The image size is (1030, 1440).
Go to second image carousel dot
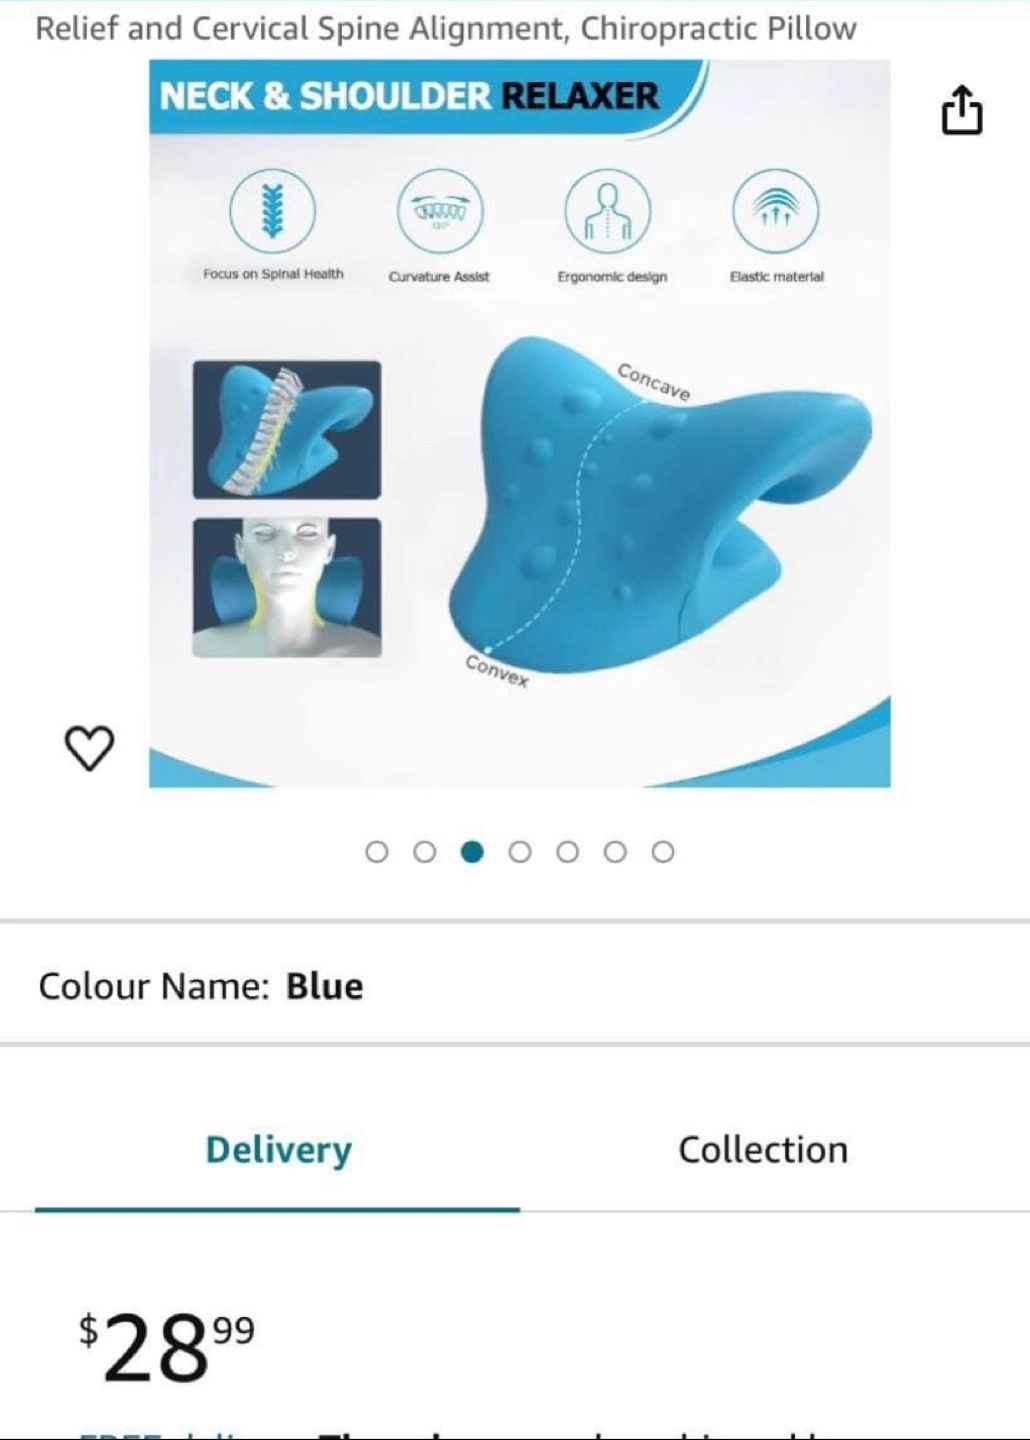(425, 852)
